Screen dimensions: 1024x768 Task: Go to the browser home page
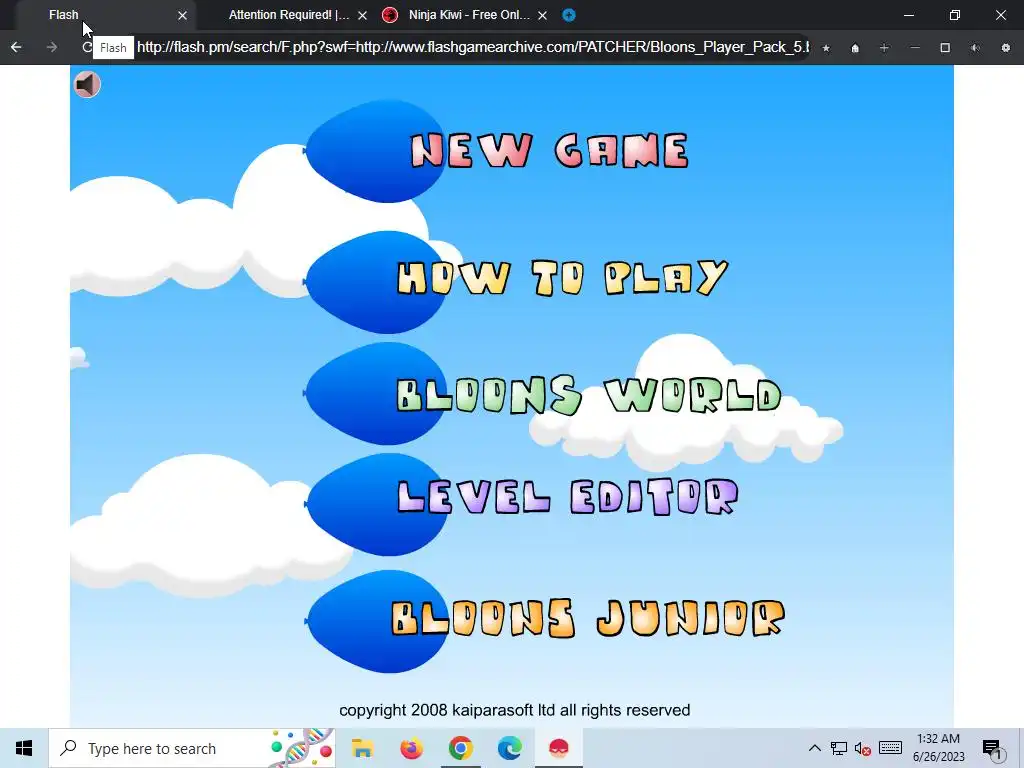click(x=855, y=48)
